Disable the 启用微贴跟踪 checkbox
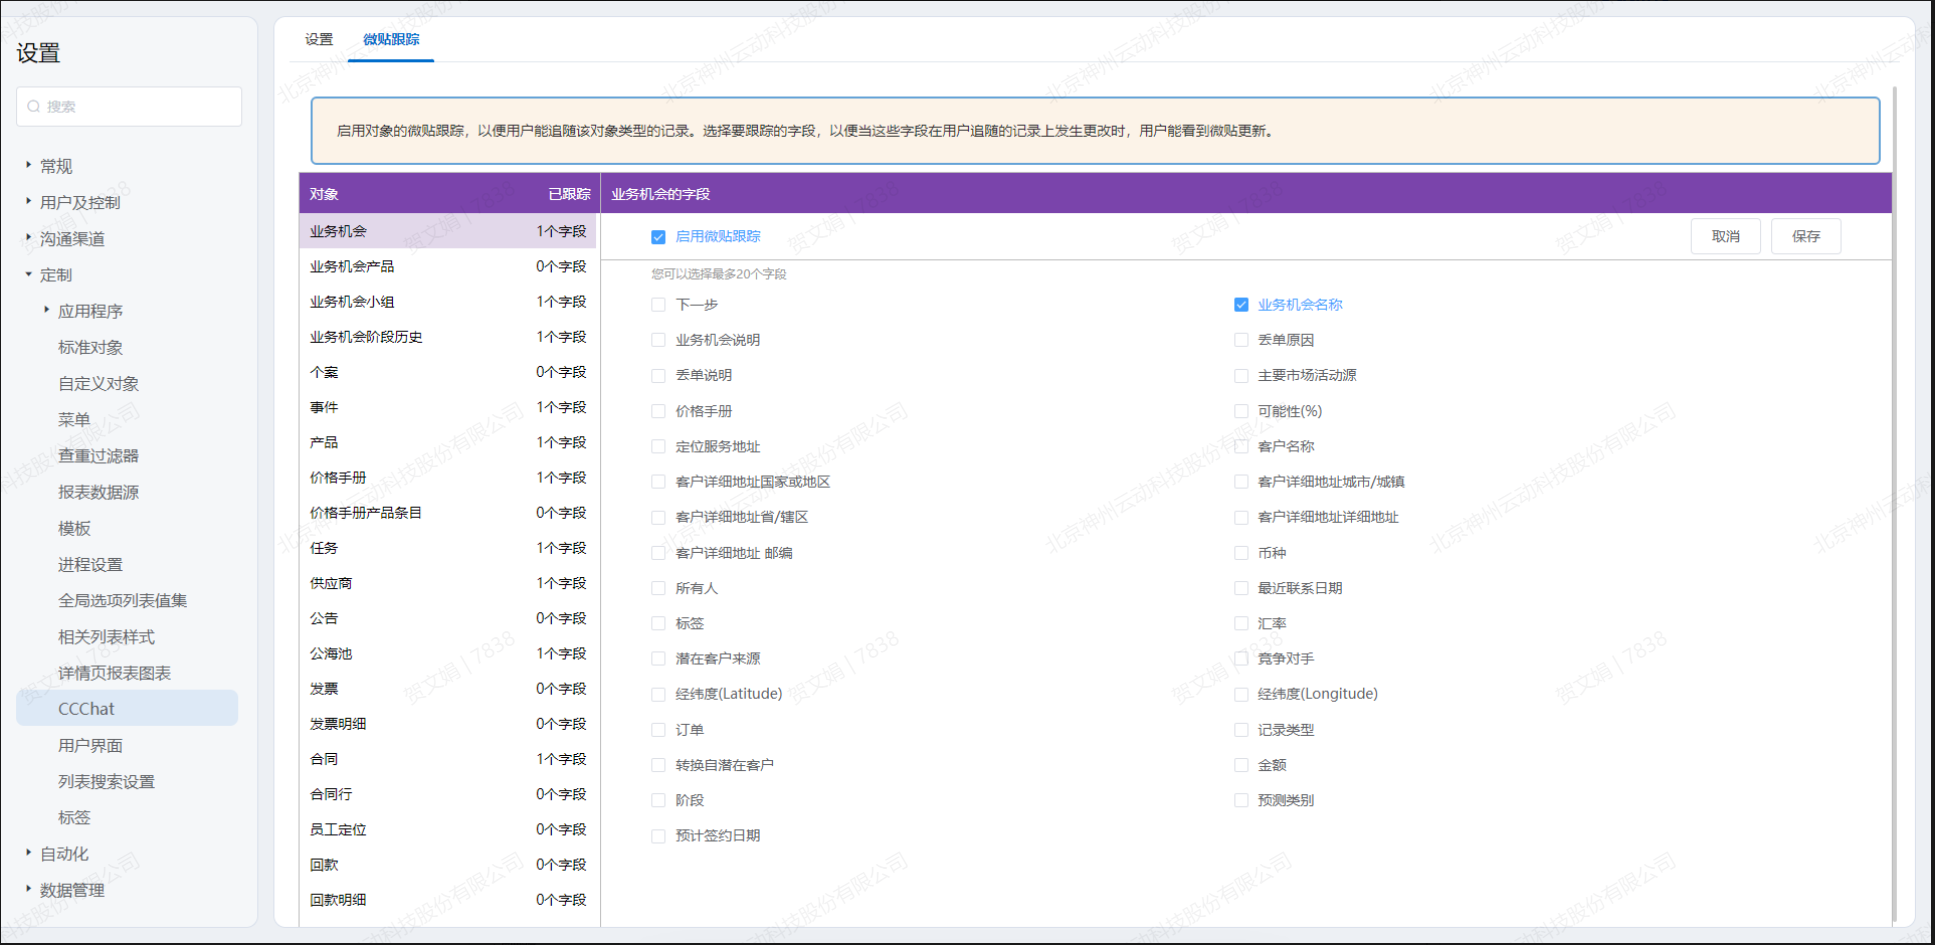This screenshot has width=1935, height=945. (x=658, y=237)
